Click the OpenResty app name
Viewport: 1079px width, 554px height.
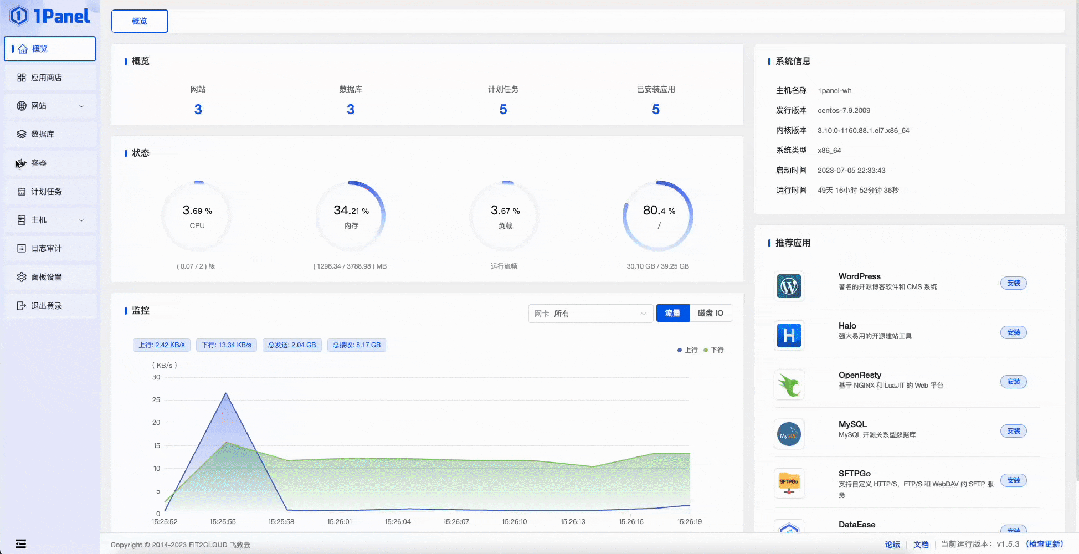click(859, 375)
